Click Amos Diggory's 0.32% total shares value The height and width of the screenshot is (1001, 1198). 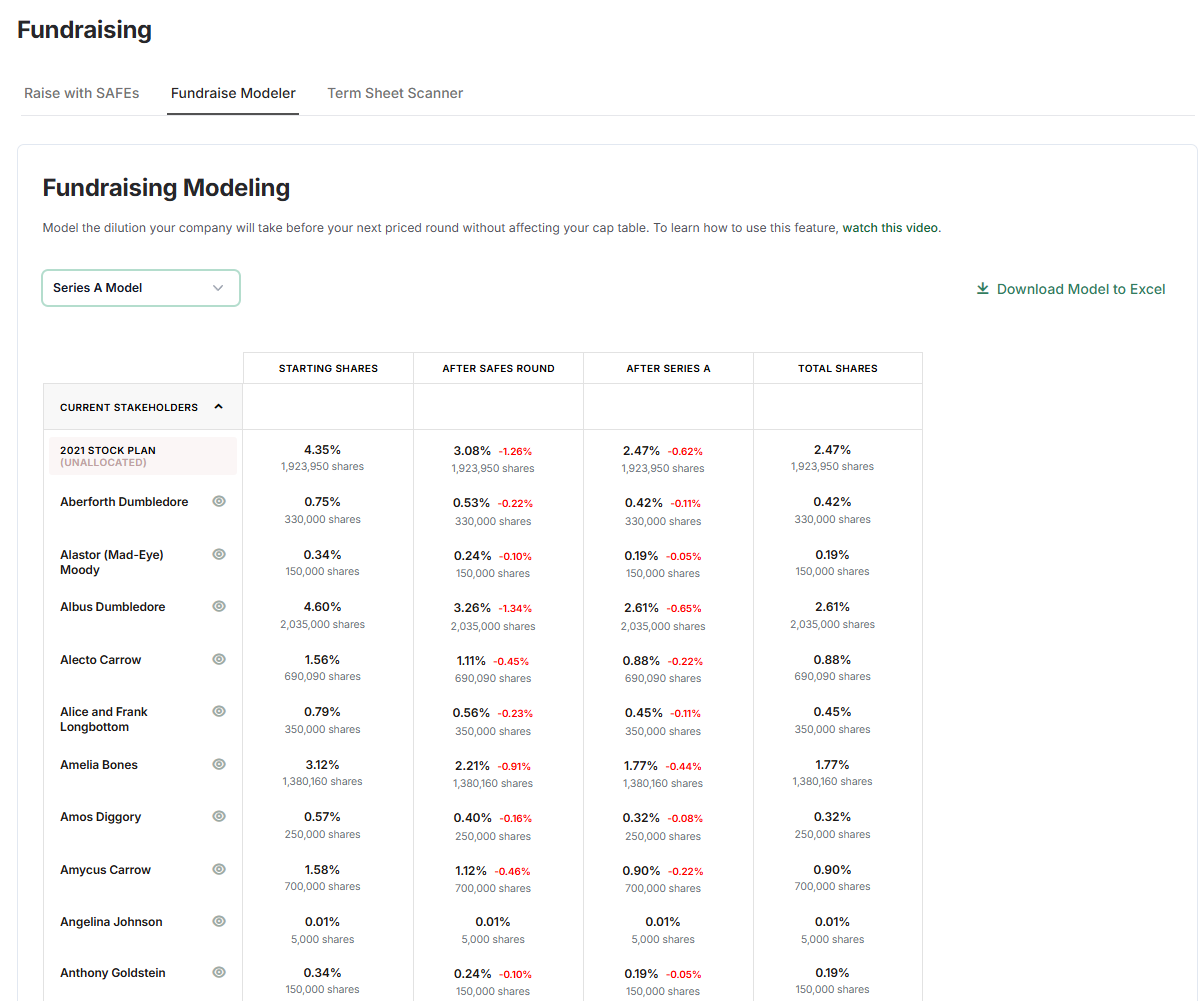point(832,817)
